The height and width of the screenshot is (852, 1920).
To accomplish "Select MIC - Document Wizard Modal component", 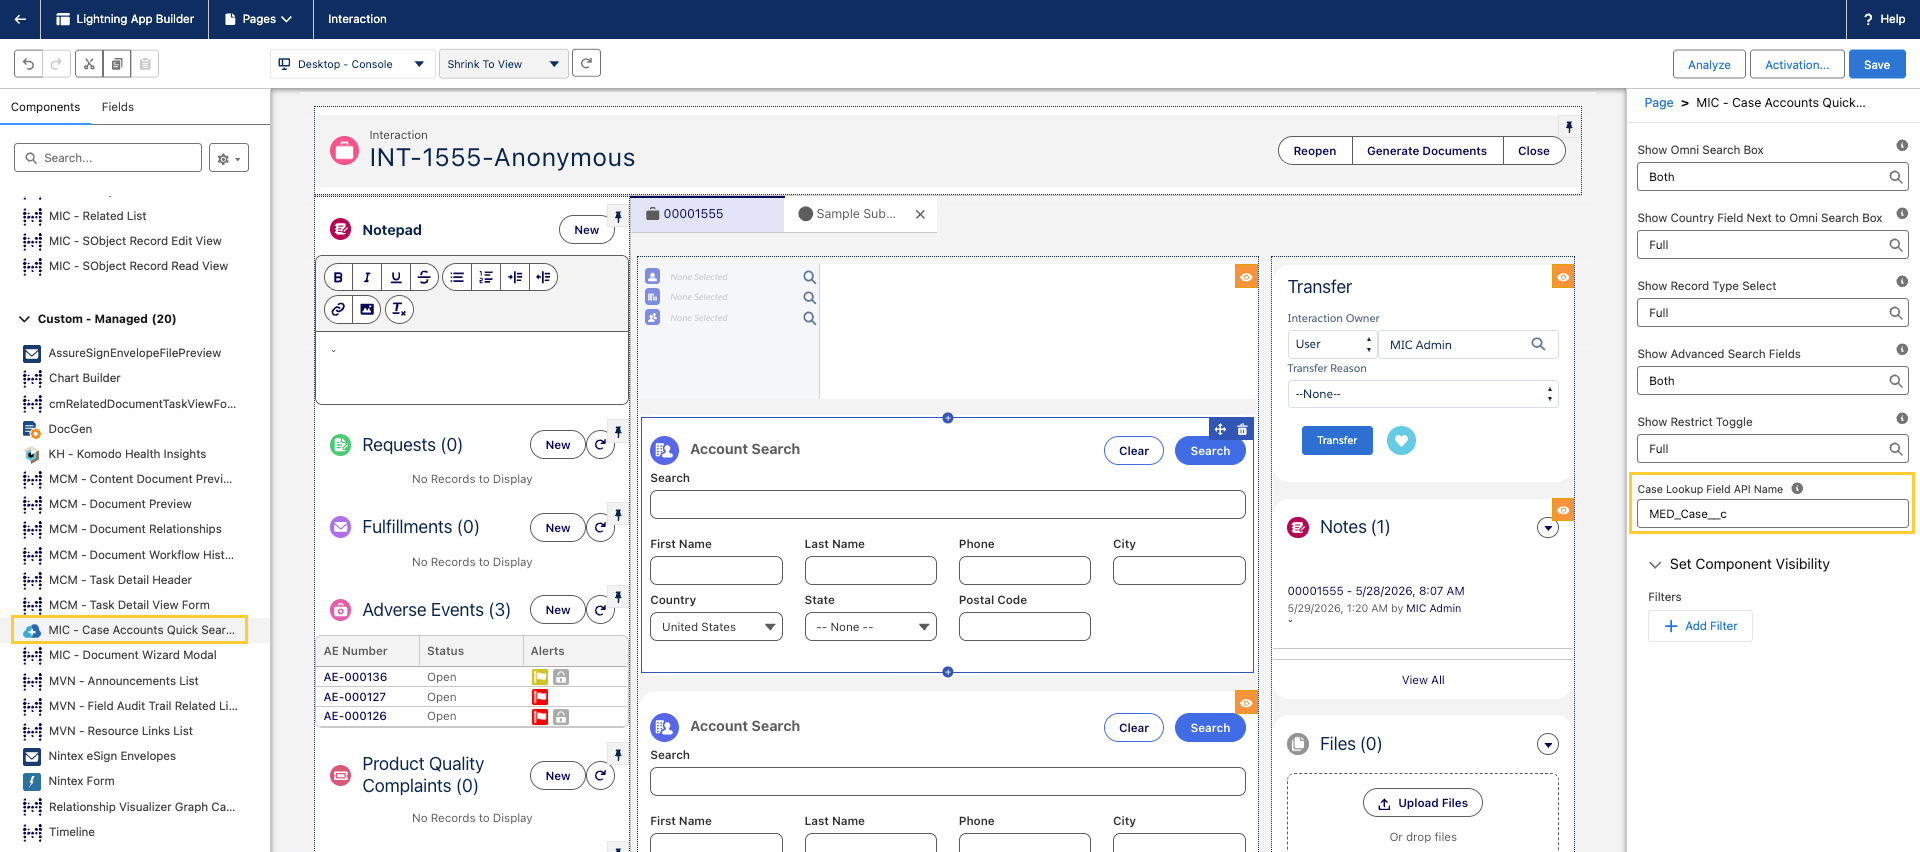I will coord(133,655).
